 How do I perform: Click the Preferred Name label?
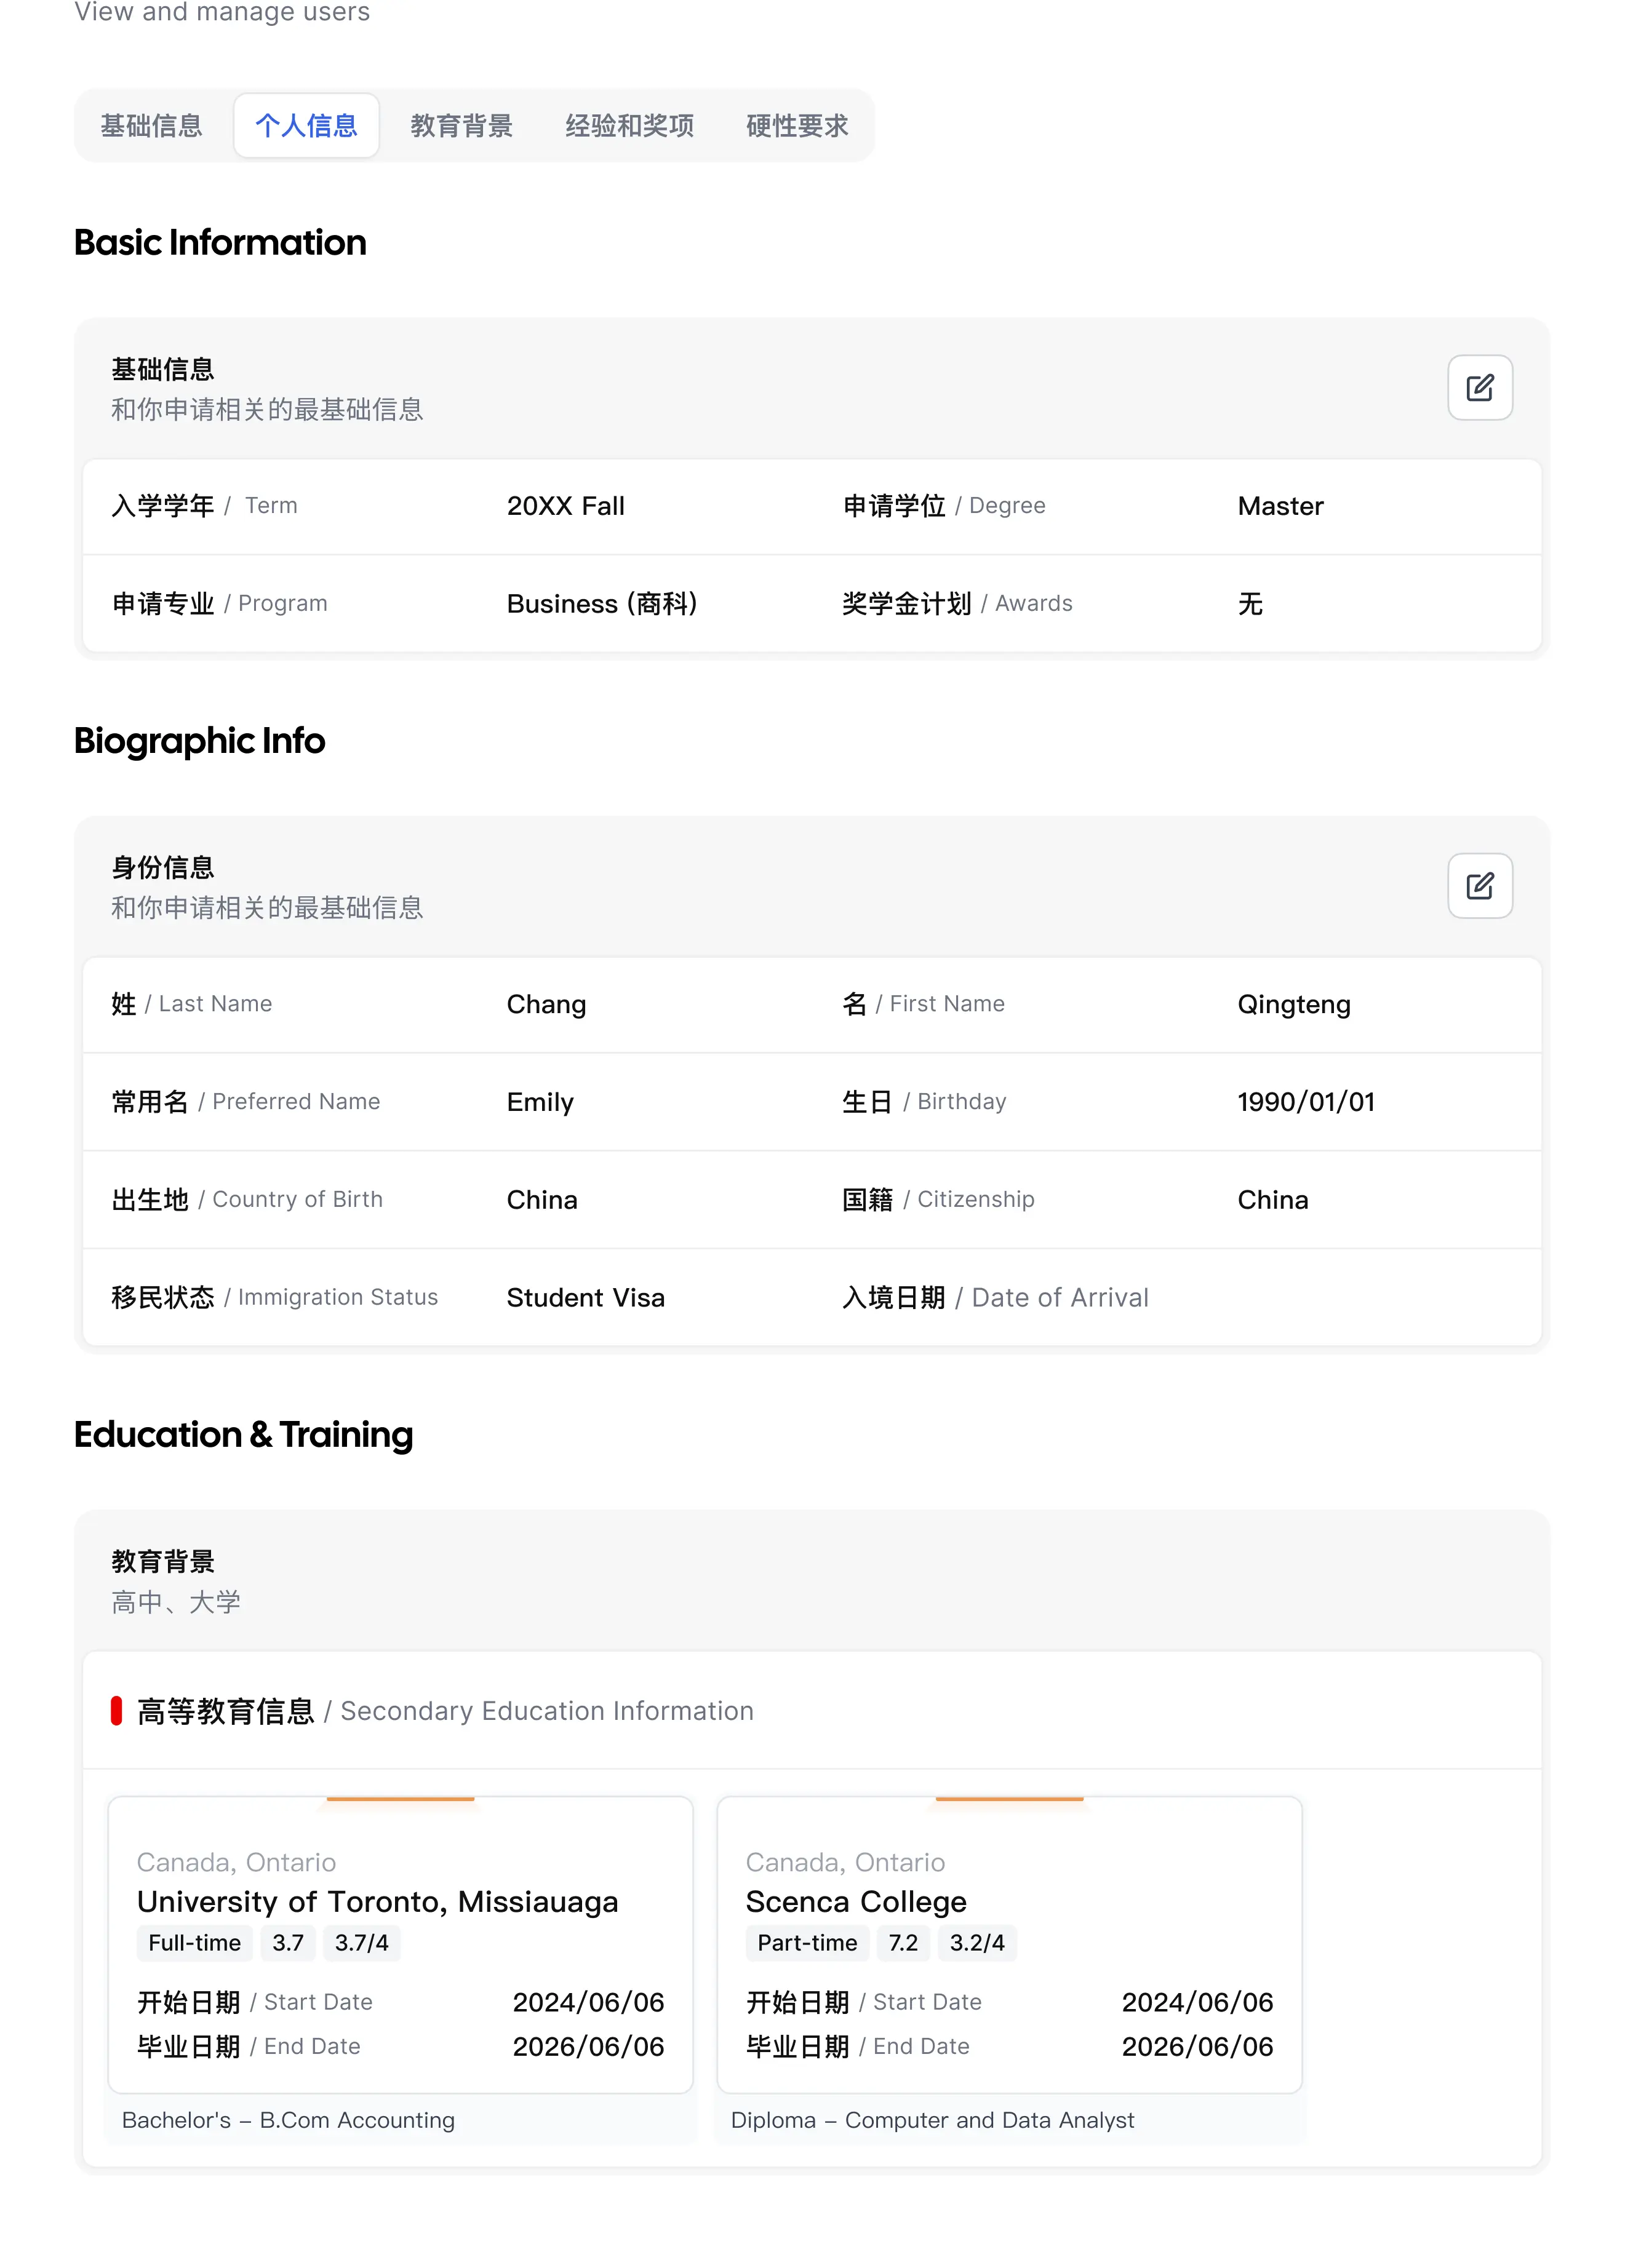pyautogui.click(x=246, y=1101)
